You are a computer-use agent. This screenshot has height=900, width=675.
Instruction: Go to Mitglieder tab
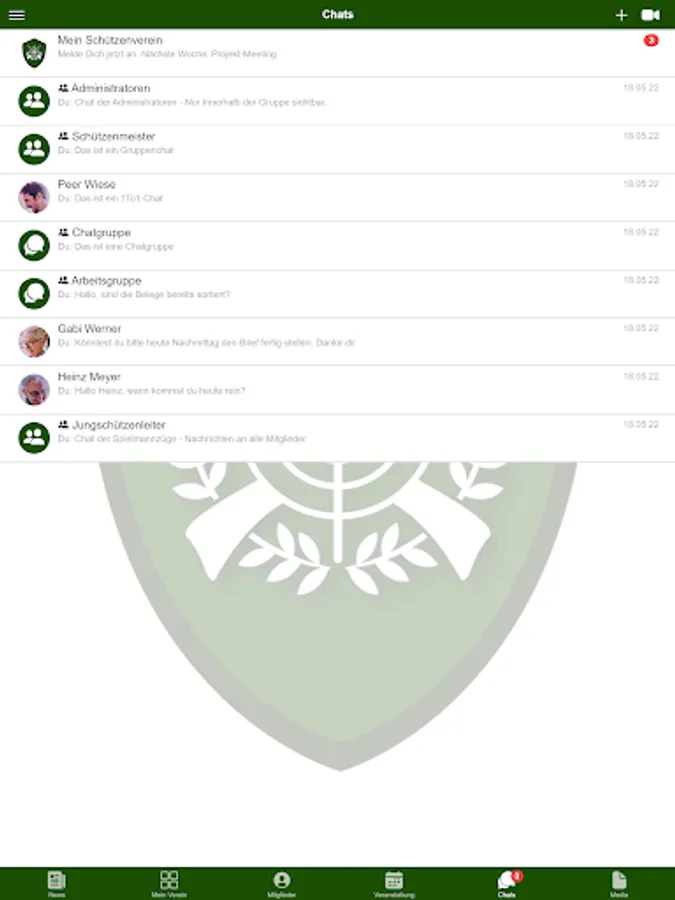[281, 879]
